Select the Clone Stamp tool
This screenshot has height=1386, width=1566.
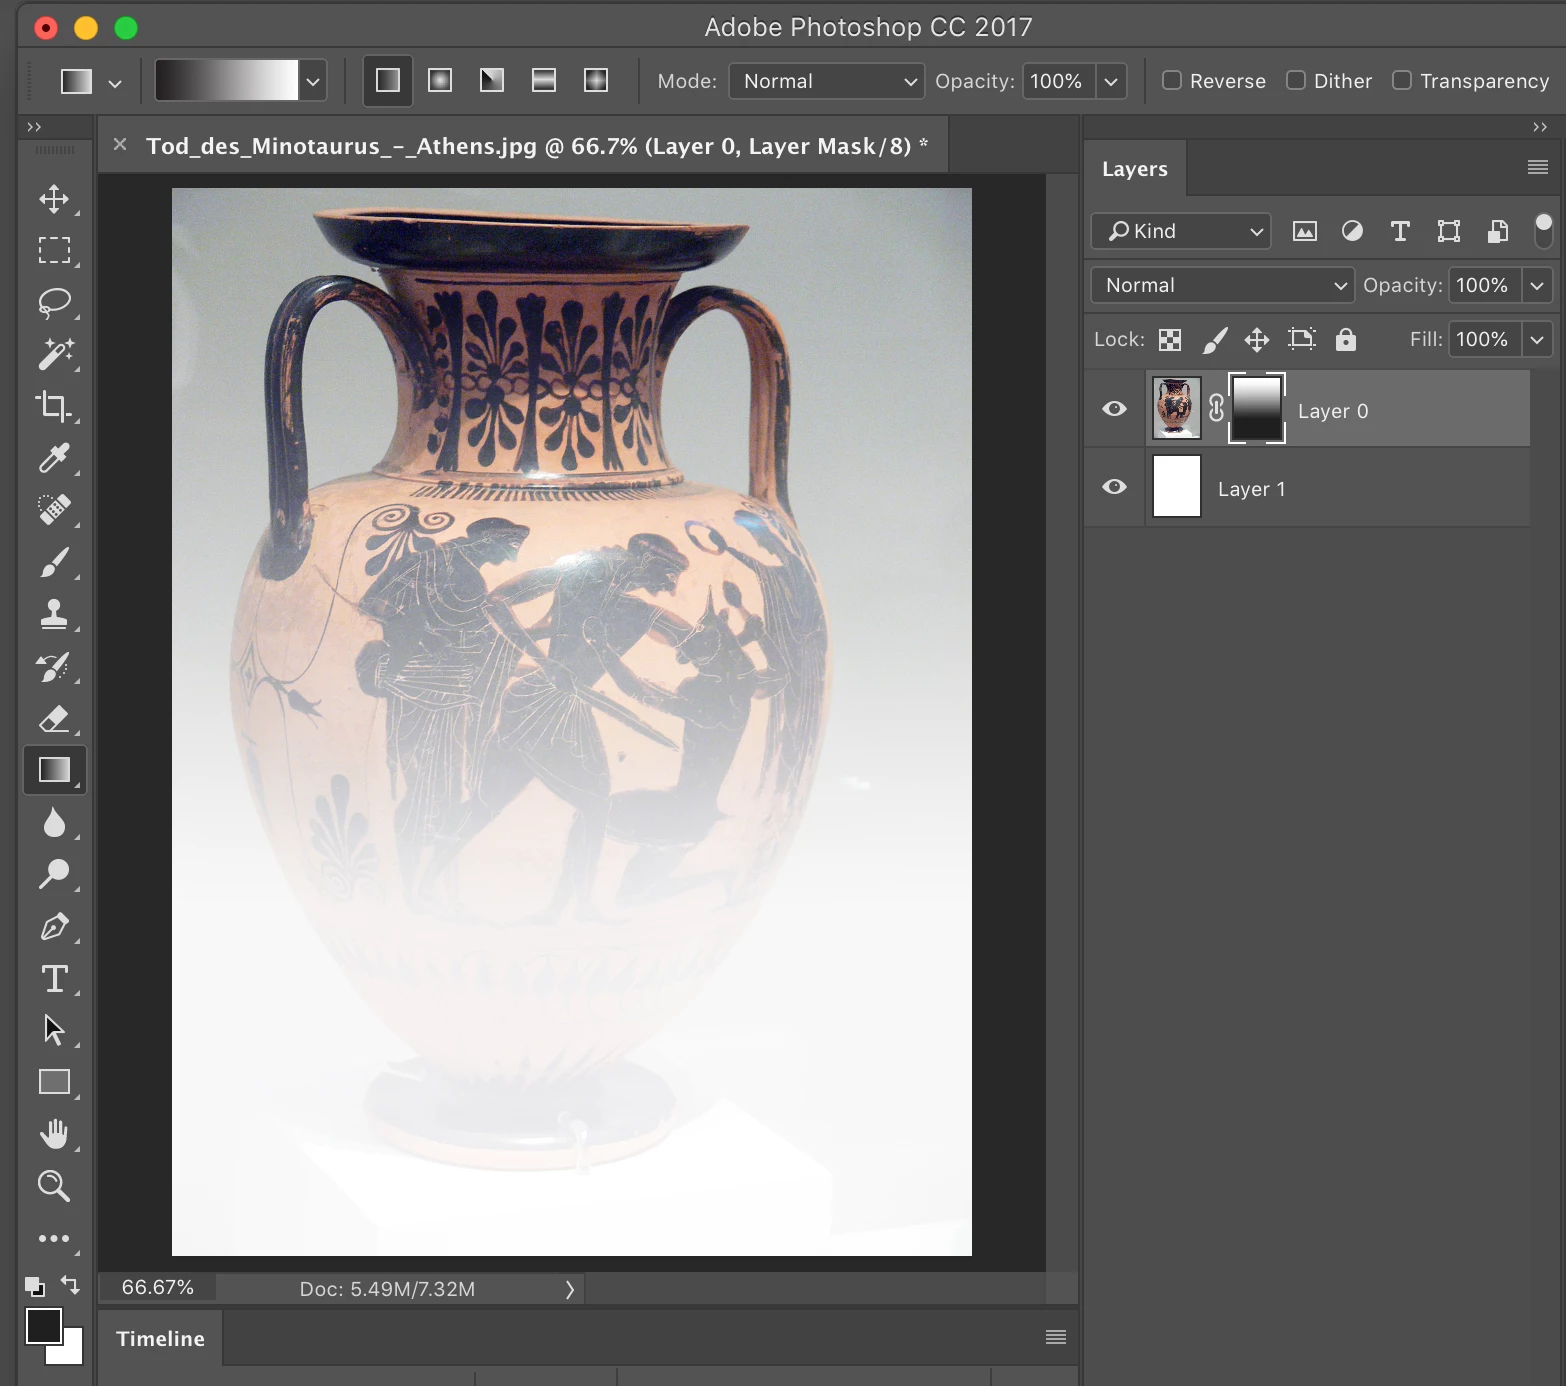coord(54,614)
